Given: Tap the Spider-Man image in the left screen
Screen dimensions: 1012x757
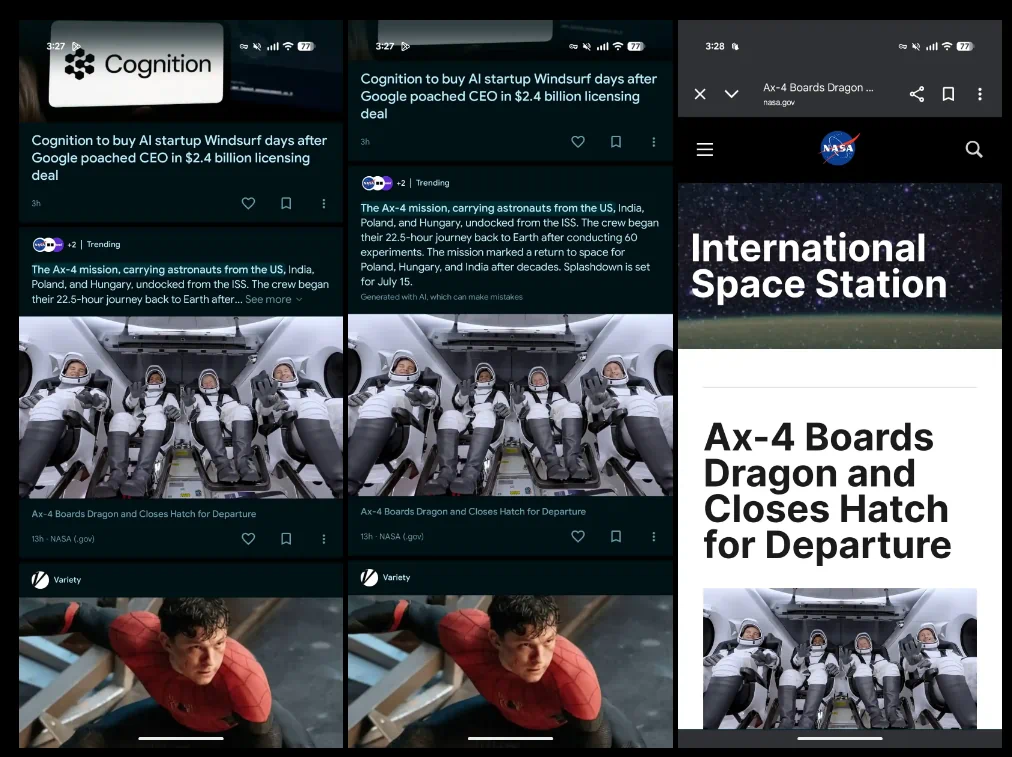Looking at the screenshot, I should coord(181,672).
